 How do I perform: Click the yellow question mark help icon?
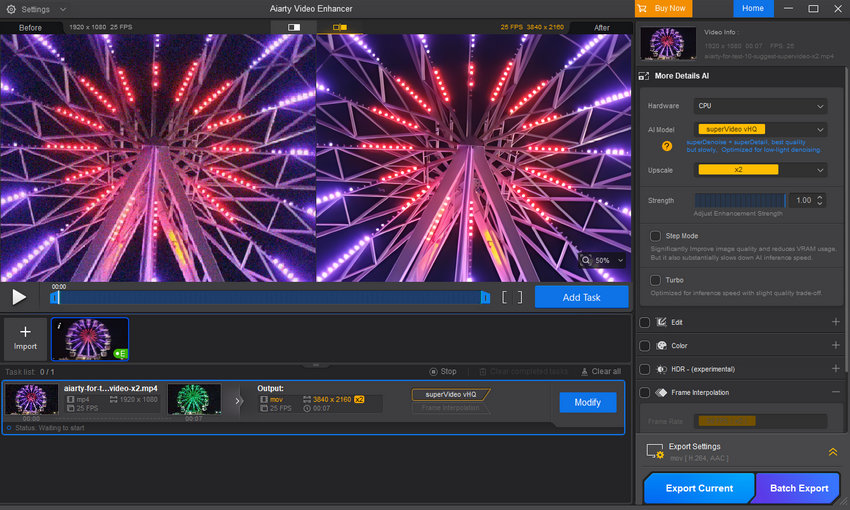point(667,146)
